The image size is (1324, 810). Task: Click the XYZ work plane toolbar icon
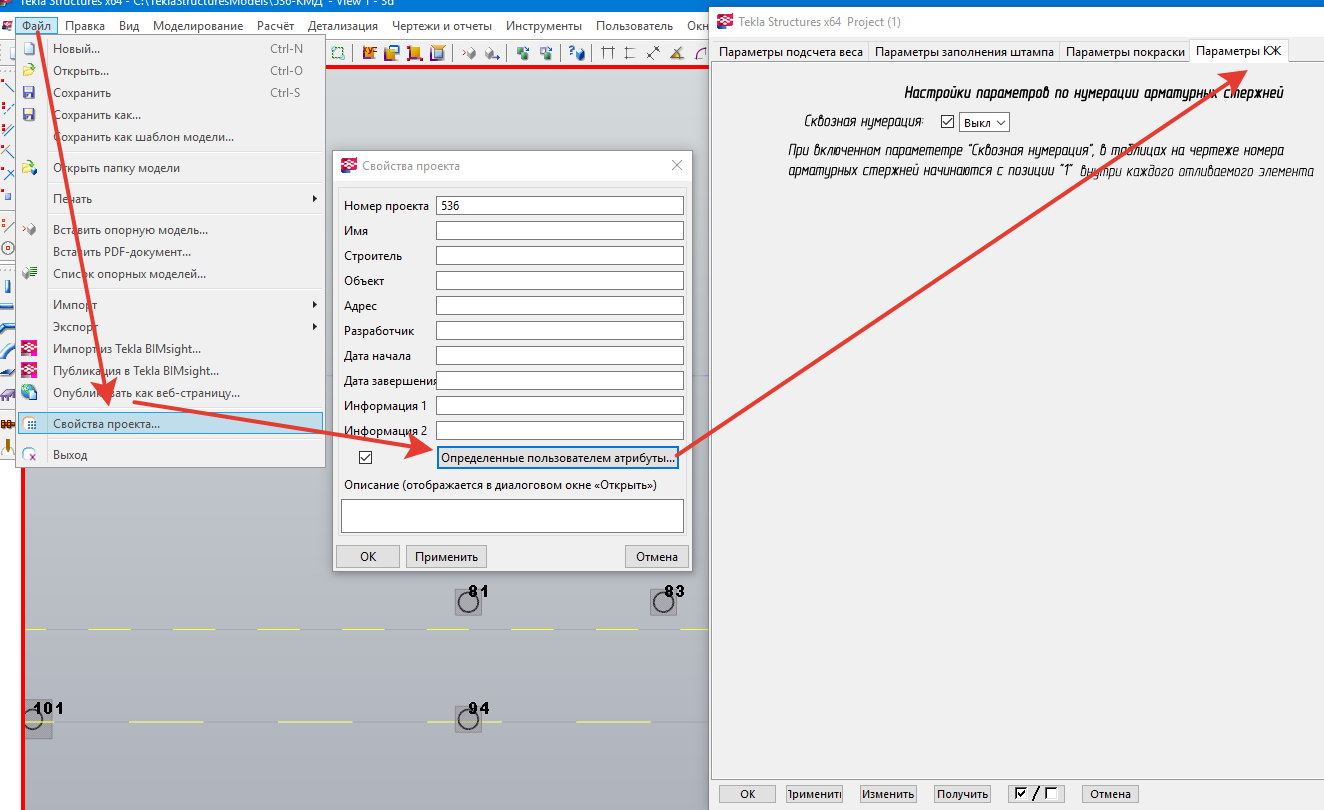[370, 53]
